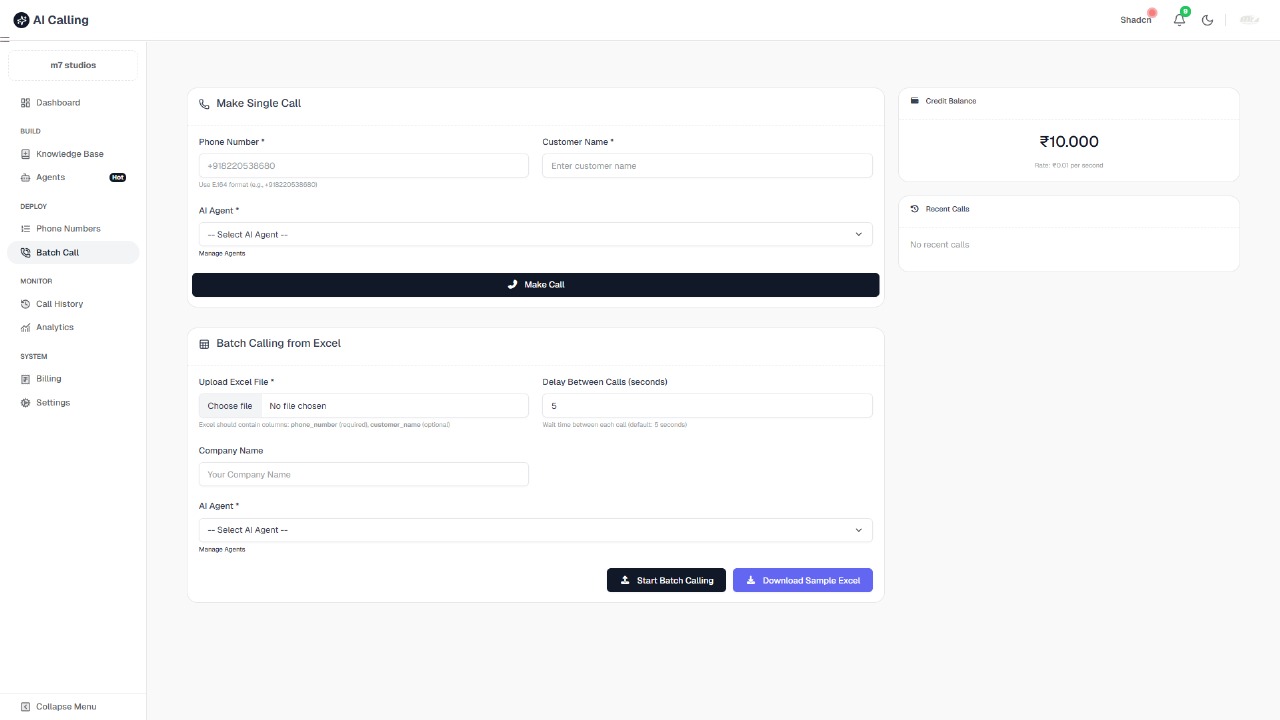Collapse the sidebar menu
This screenshot has height=720, width=1280.
coord(60,706)
